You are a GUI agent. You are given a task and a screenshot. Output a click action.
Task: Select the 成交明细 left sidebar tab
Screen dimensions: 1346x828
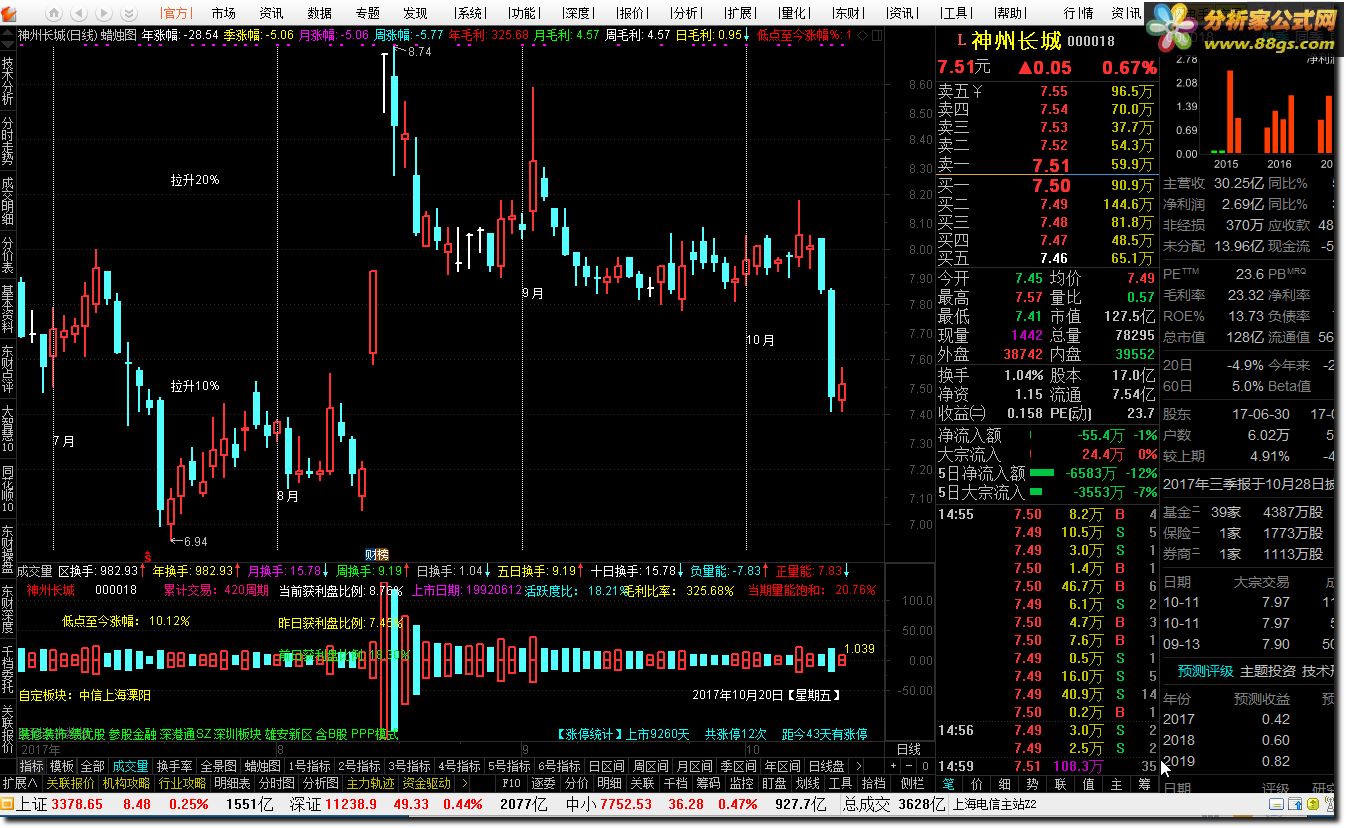click(8, 201)
